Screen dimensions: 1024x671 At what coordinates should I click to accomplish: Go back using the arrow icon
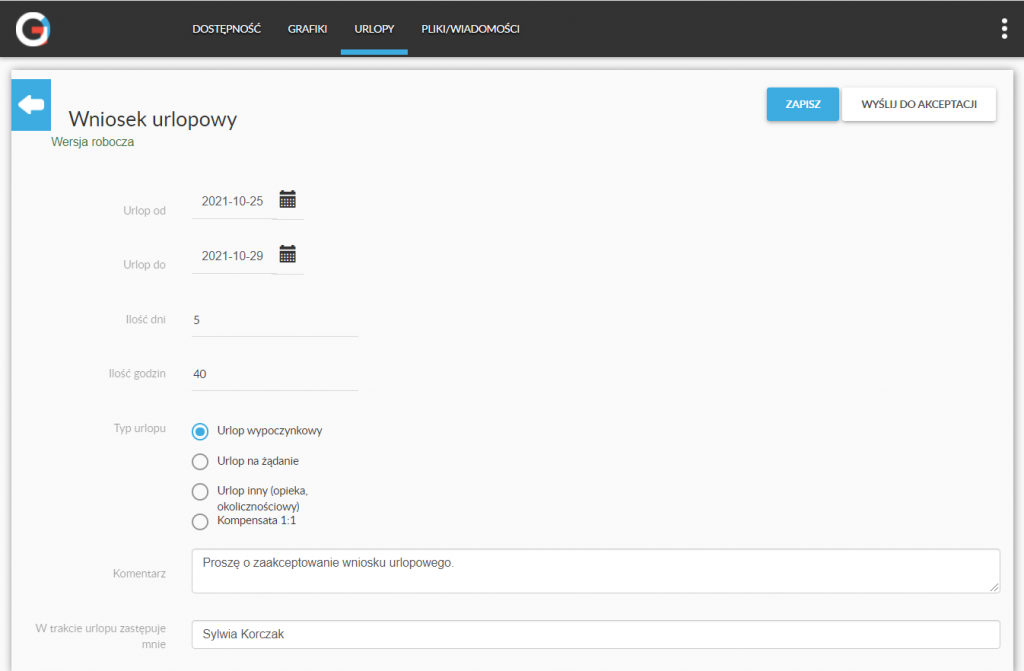coord(31,105)
